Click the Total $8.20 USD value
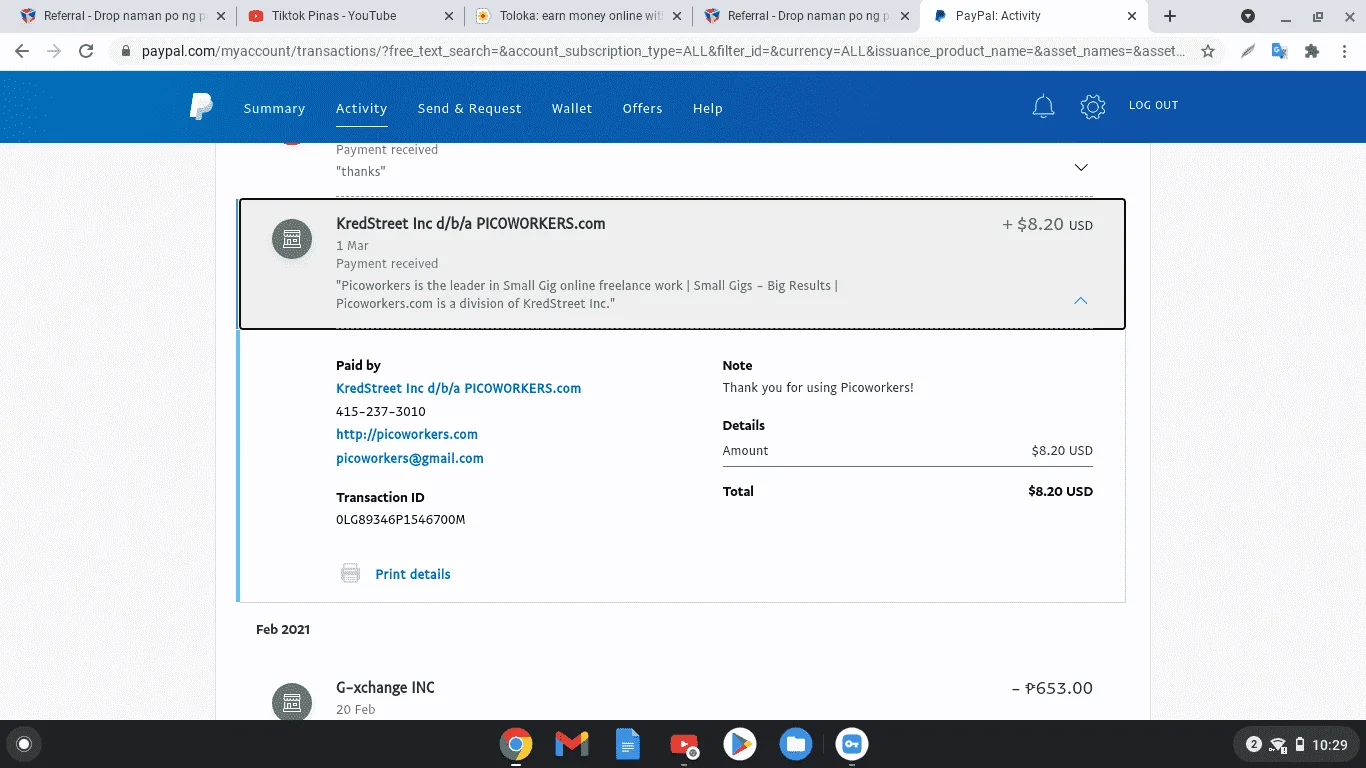 click(1060, 492)
